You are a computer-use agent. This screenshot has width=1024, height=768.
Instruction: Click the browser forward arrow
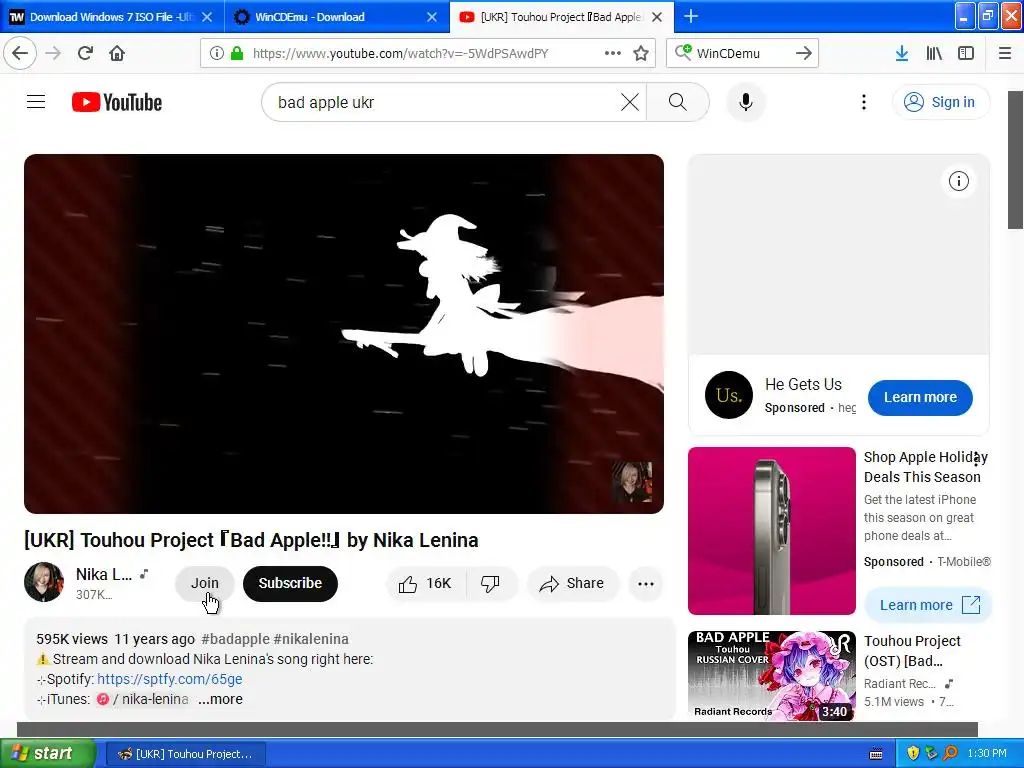[53, 53]
